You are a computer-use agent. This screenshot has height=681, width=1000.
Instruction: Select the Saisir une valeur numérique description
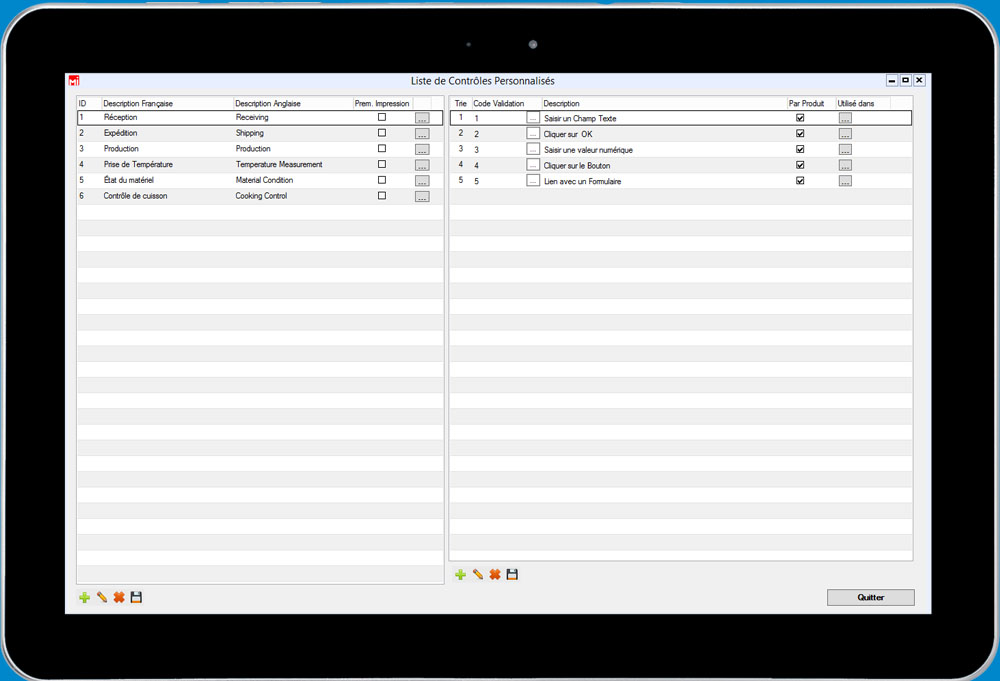pos(588,150)
